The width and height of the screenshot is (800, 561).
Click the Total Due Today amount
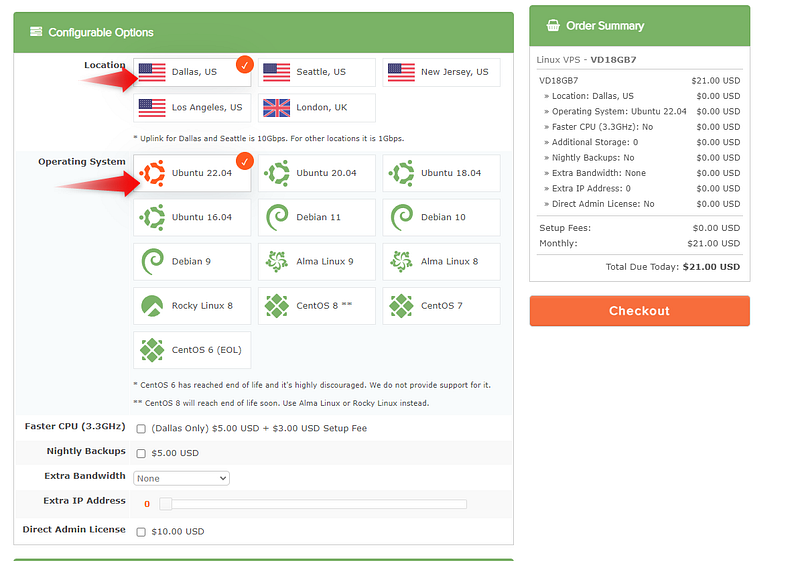711,267
